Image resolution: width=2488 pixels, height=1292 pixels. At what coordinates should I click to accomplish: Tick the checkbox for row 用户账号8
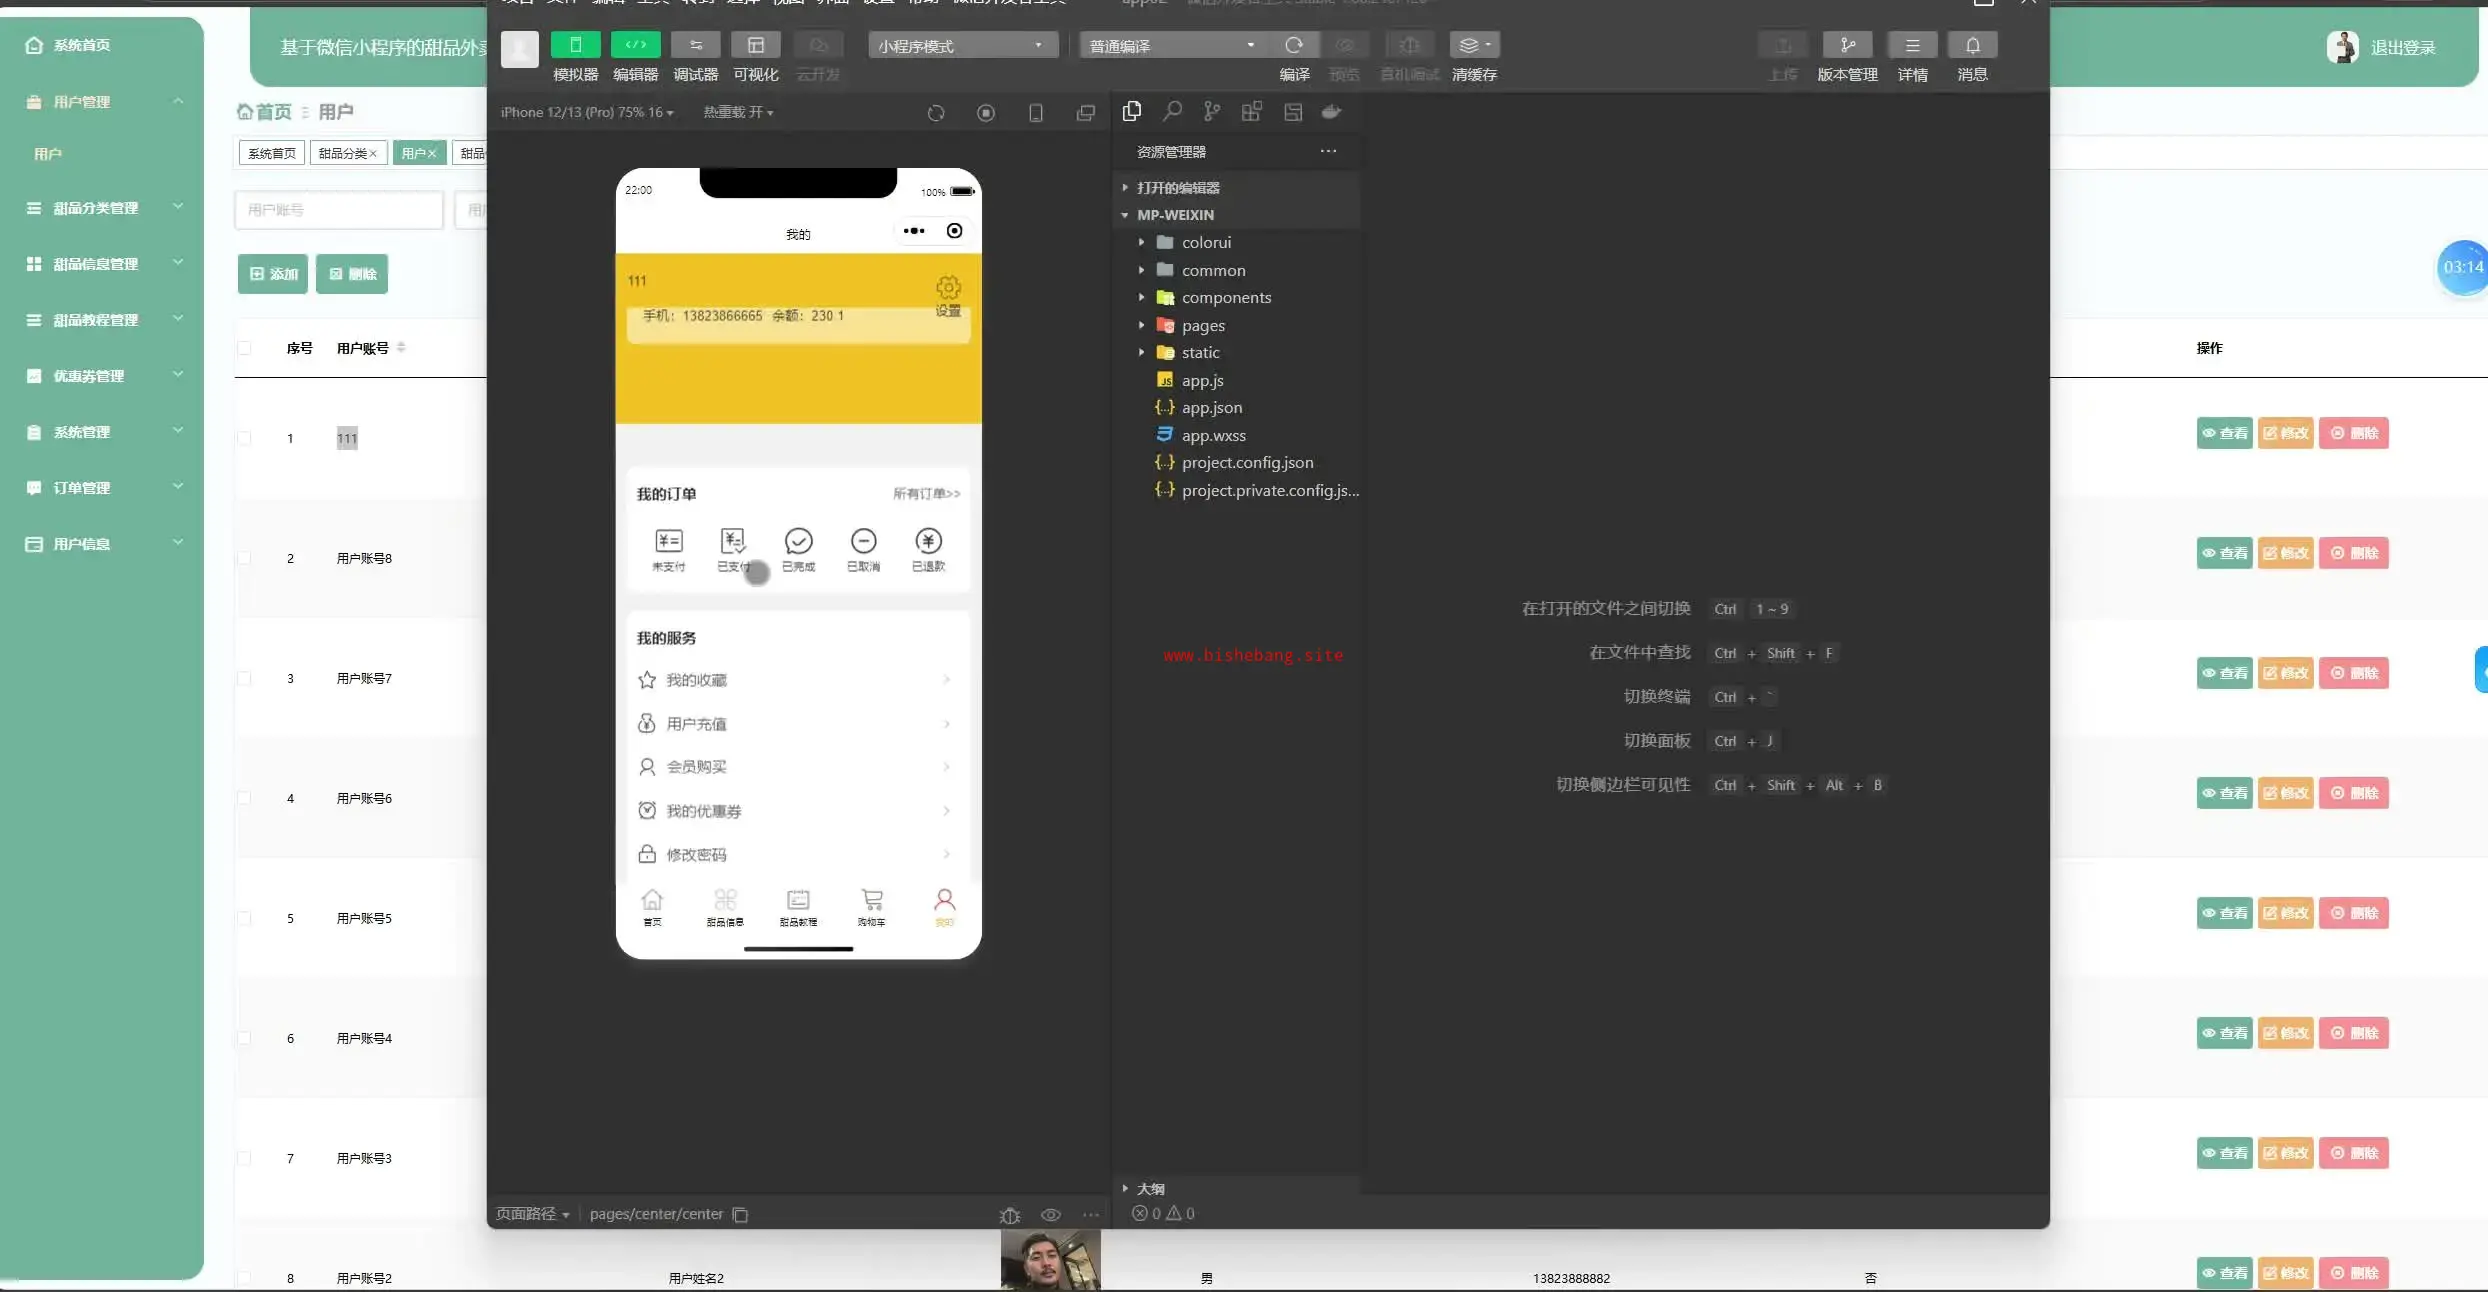[244, 558]
